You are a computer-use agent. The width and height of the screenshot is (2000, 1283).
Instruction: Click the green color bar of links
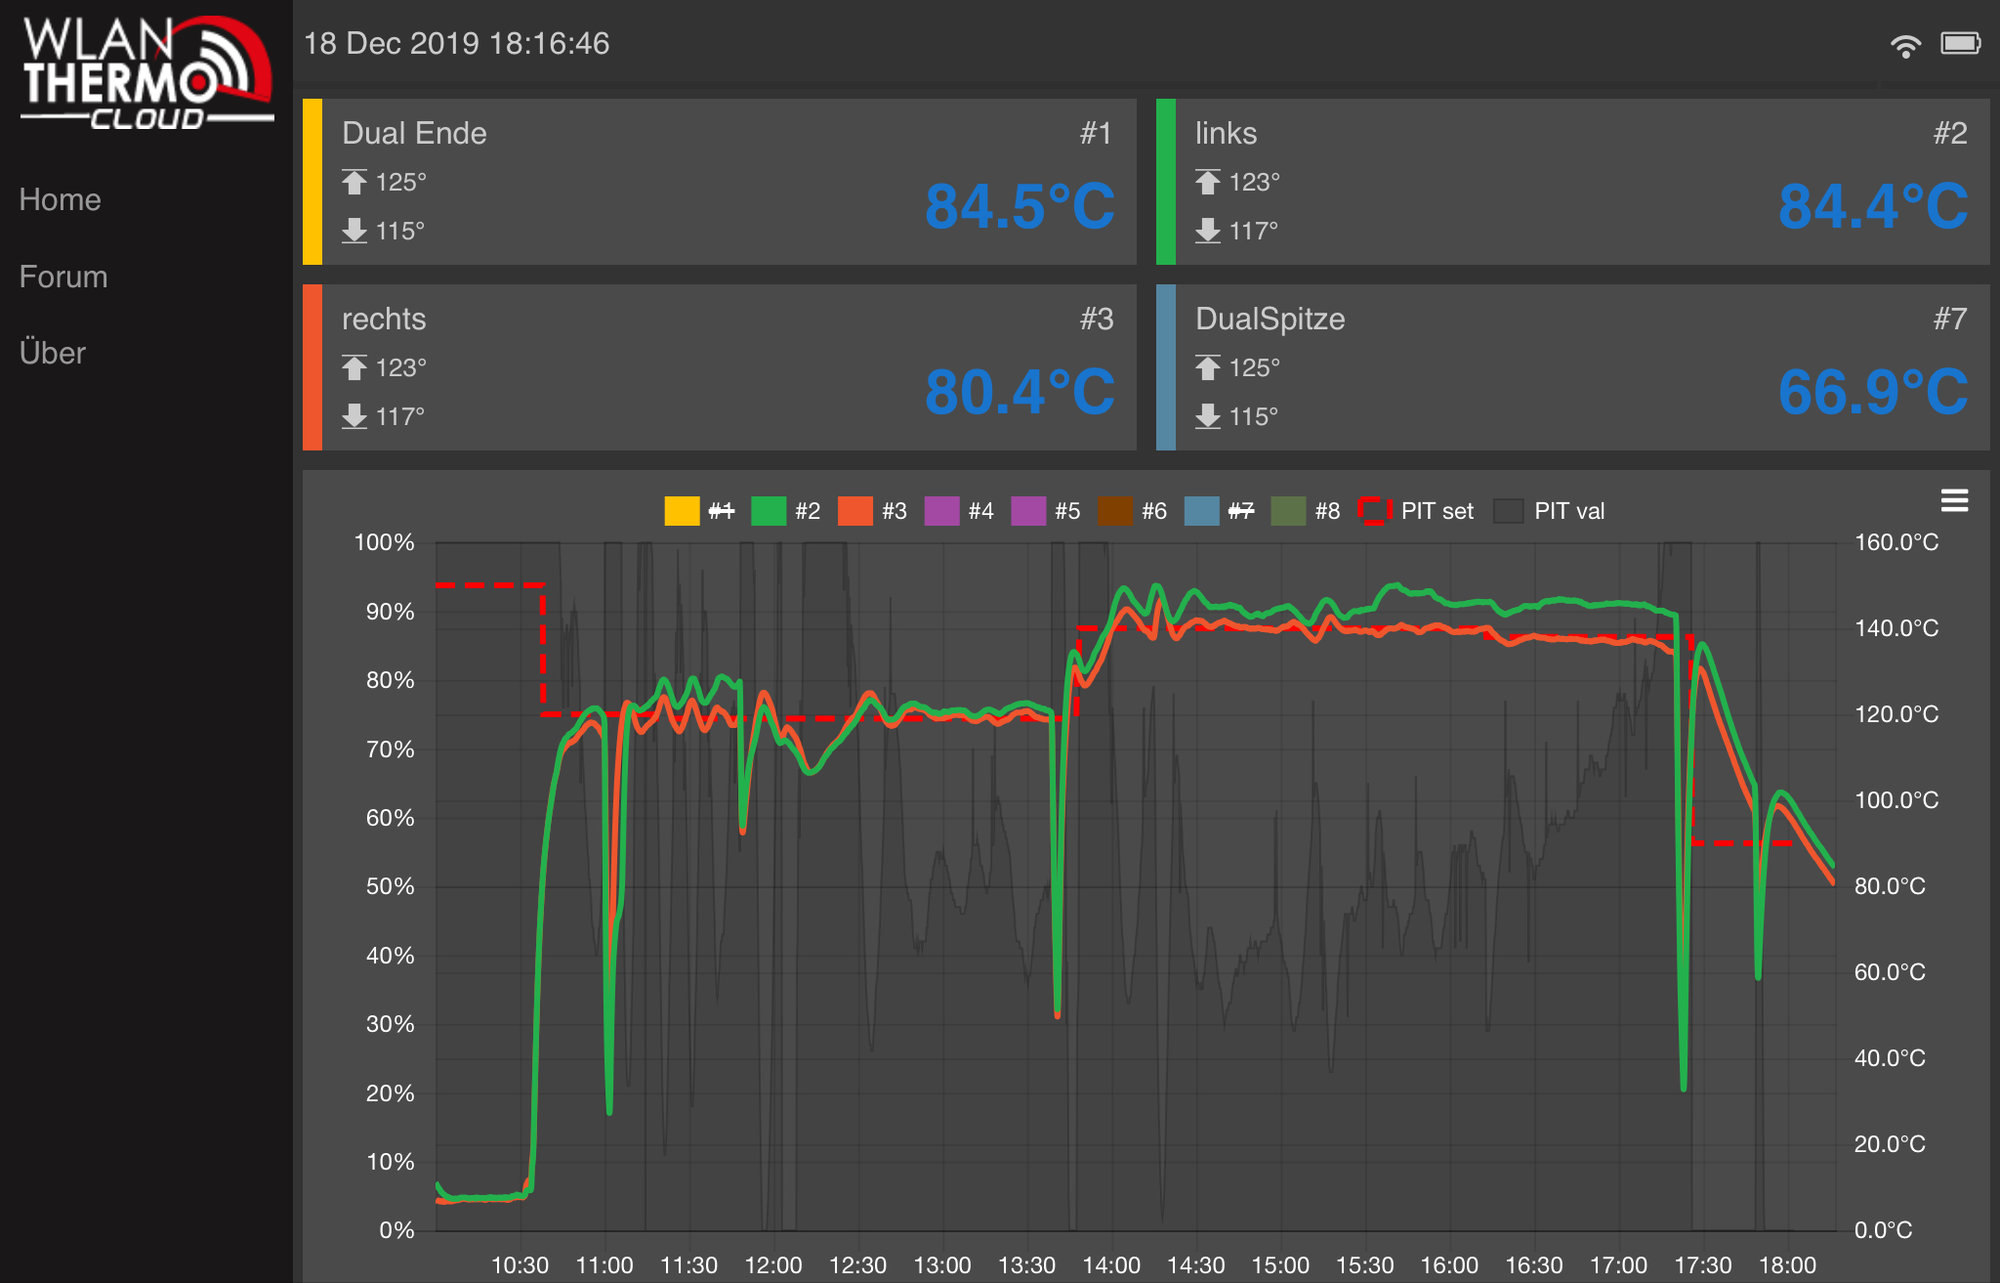click(x=1165, y=181)
